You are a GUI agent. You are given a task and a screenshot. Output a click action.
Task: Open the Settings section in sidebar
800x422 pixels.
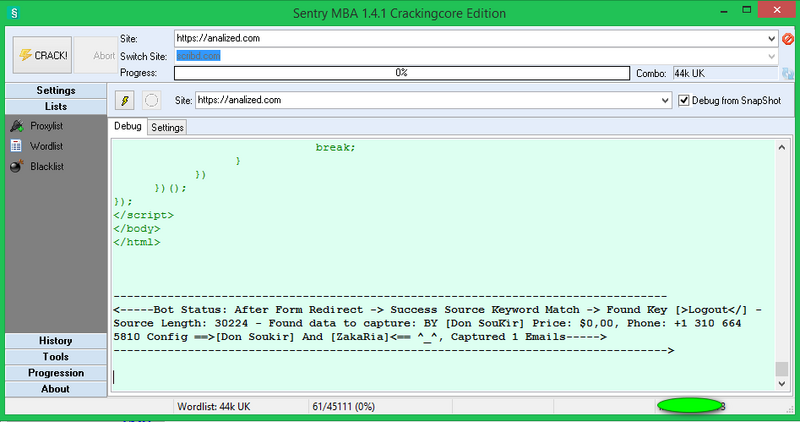point(56,90)
